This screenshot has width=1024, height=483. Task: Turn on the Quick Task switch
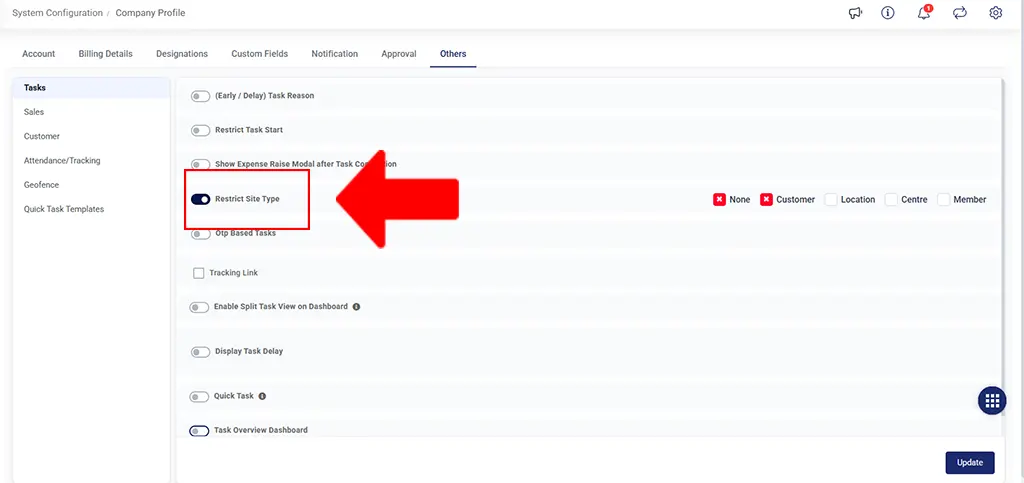coord(199,397)
